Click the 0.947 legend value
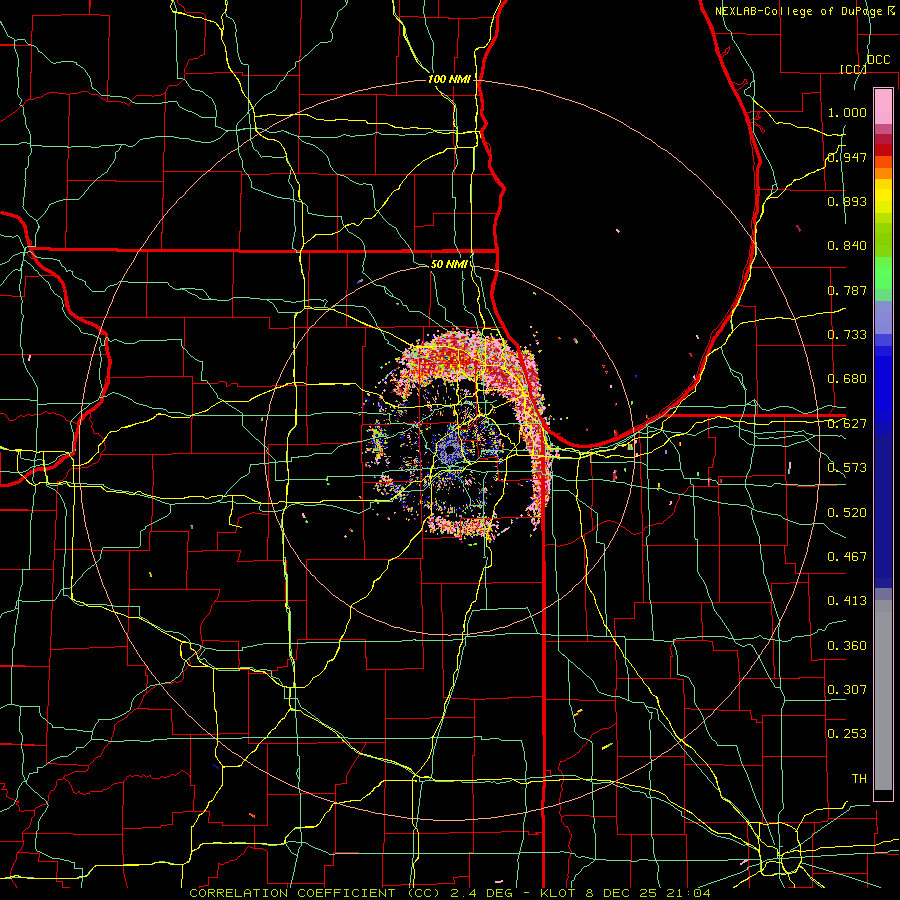900x900 pixels. pos(847,157)
